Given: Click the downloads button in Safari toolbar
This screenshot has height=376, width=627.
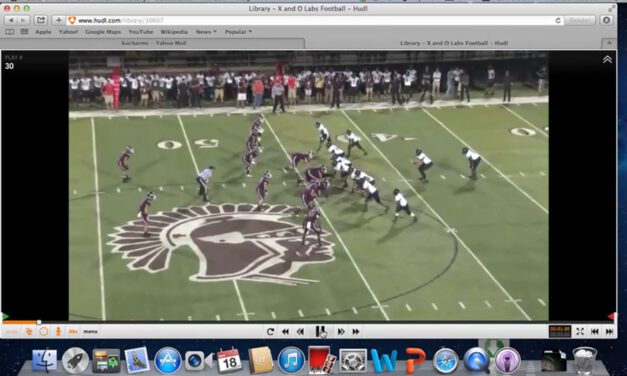Looking at the screenshot, I should [x=606, y=20].
